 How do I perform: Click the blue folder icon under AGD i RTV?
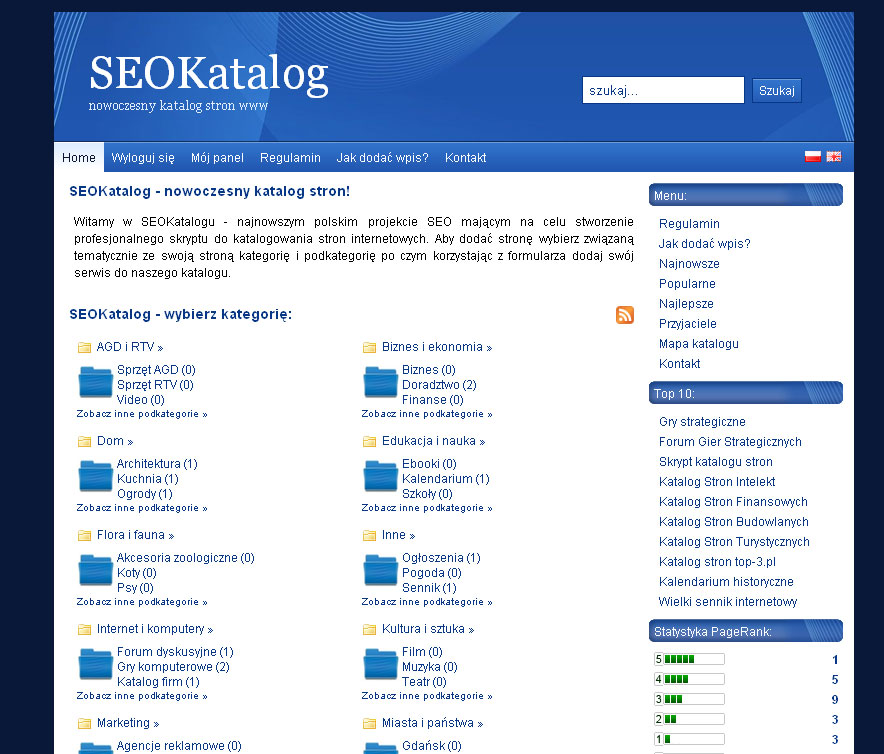tap(95, 383)
